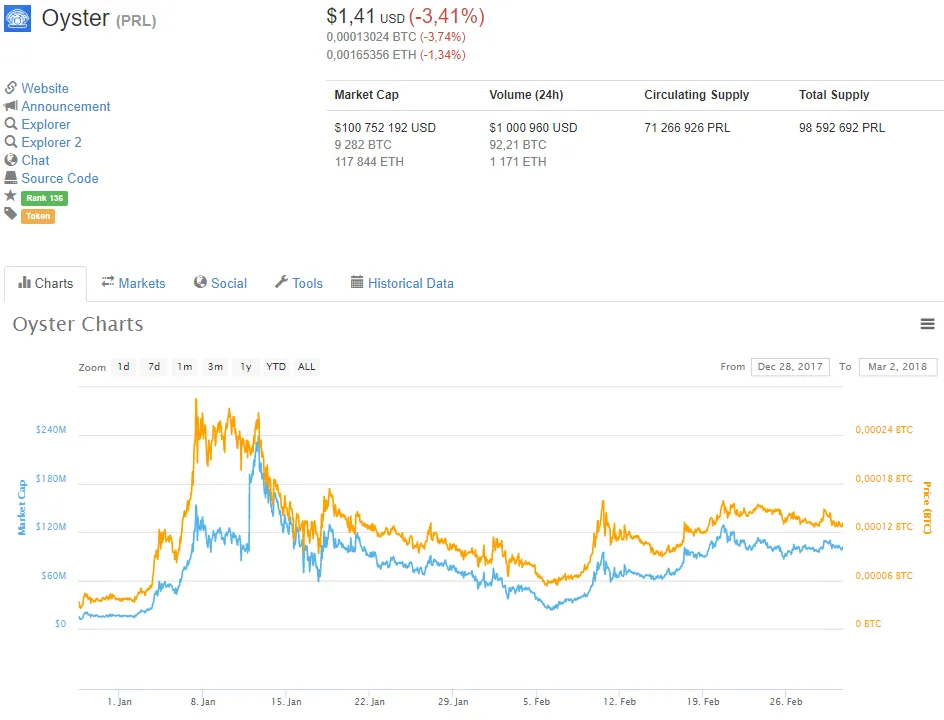Click the Price (BTC) axis label
This screenshot has height=720, width=944.
pos(927,507)
